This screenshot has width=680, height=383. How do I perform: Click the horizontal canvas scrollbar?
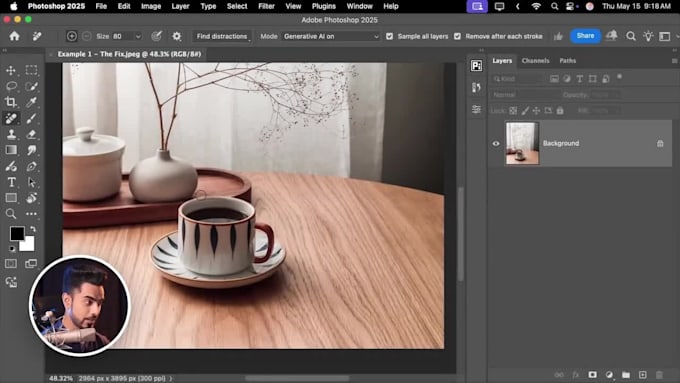(297, 378)
